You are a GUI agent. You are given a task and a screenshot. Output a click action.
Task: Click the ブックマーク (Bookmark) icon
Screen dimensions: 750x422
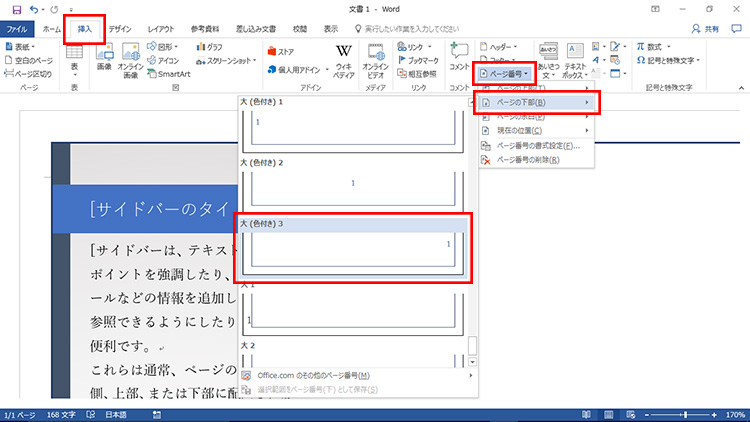coord(420,60)
